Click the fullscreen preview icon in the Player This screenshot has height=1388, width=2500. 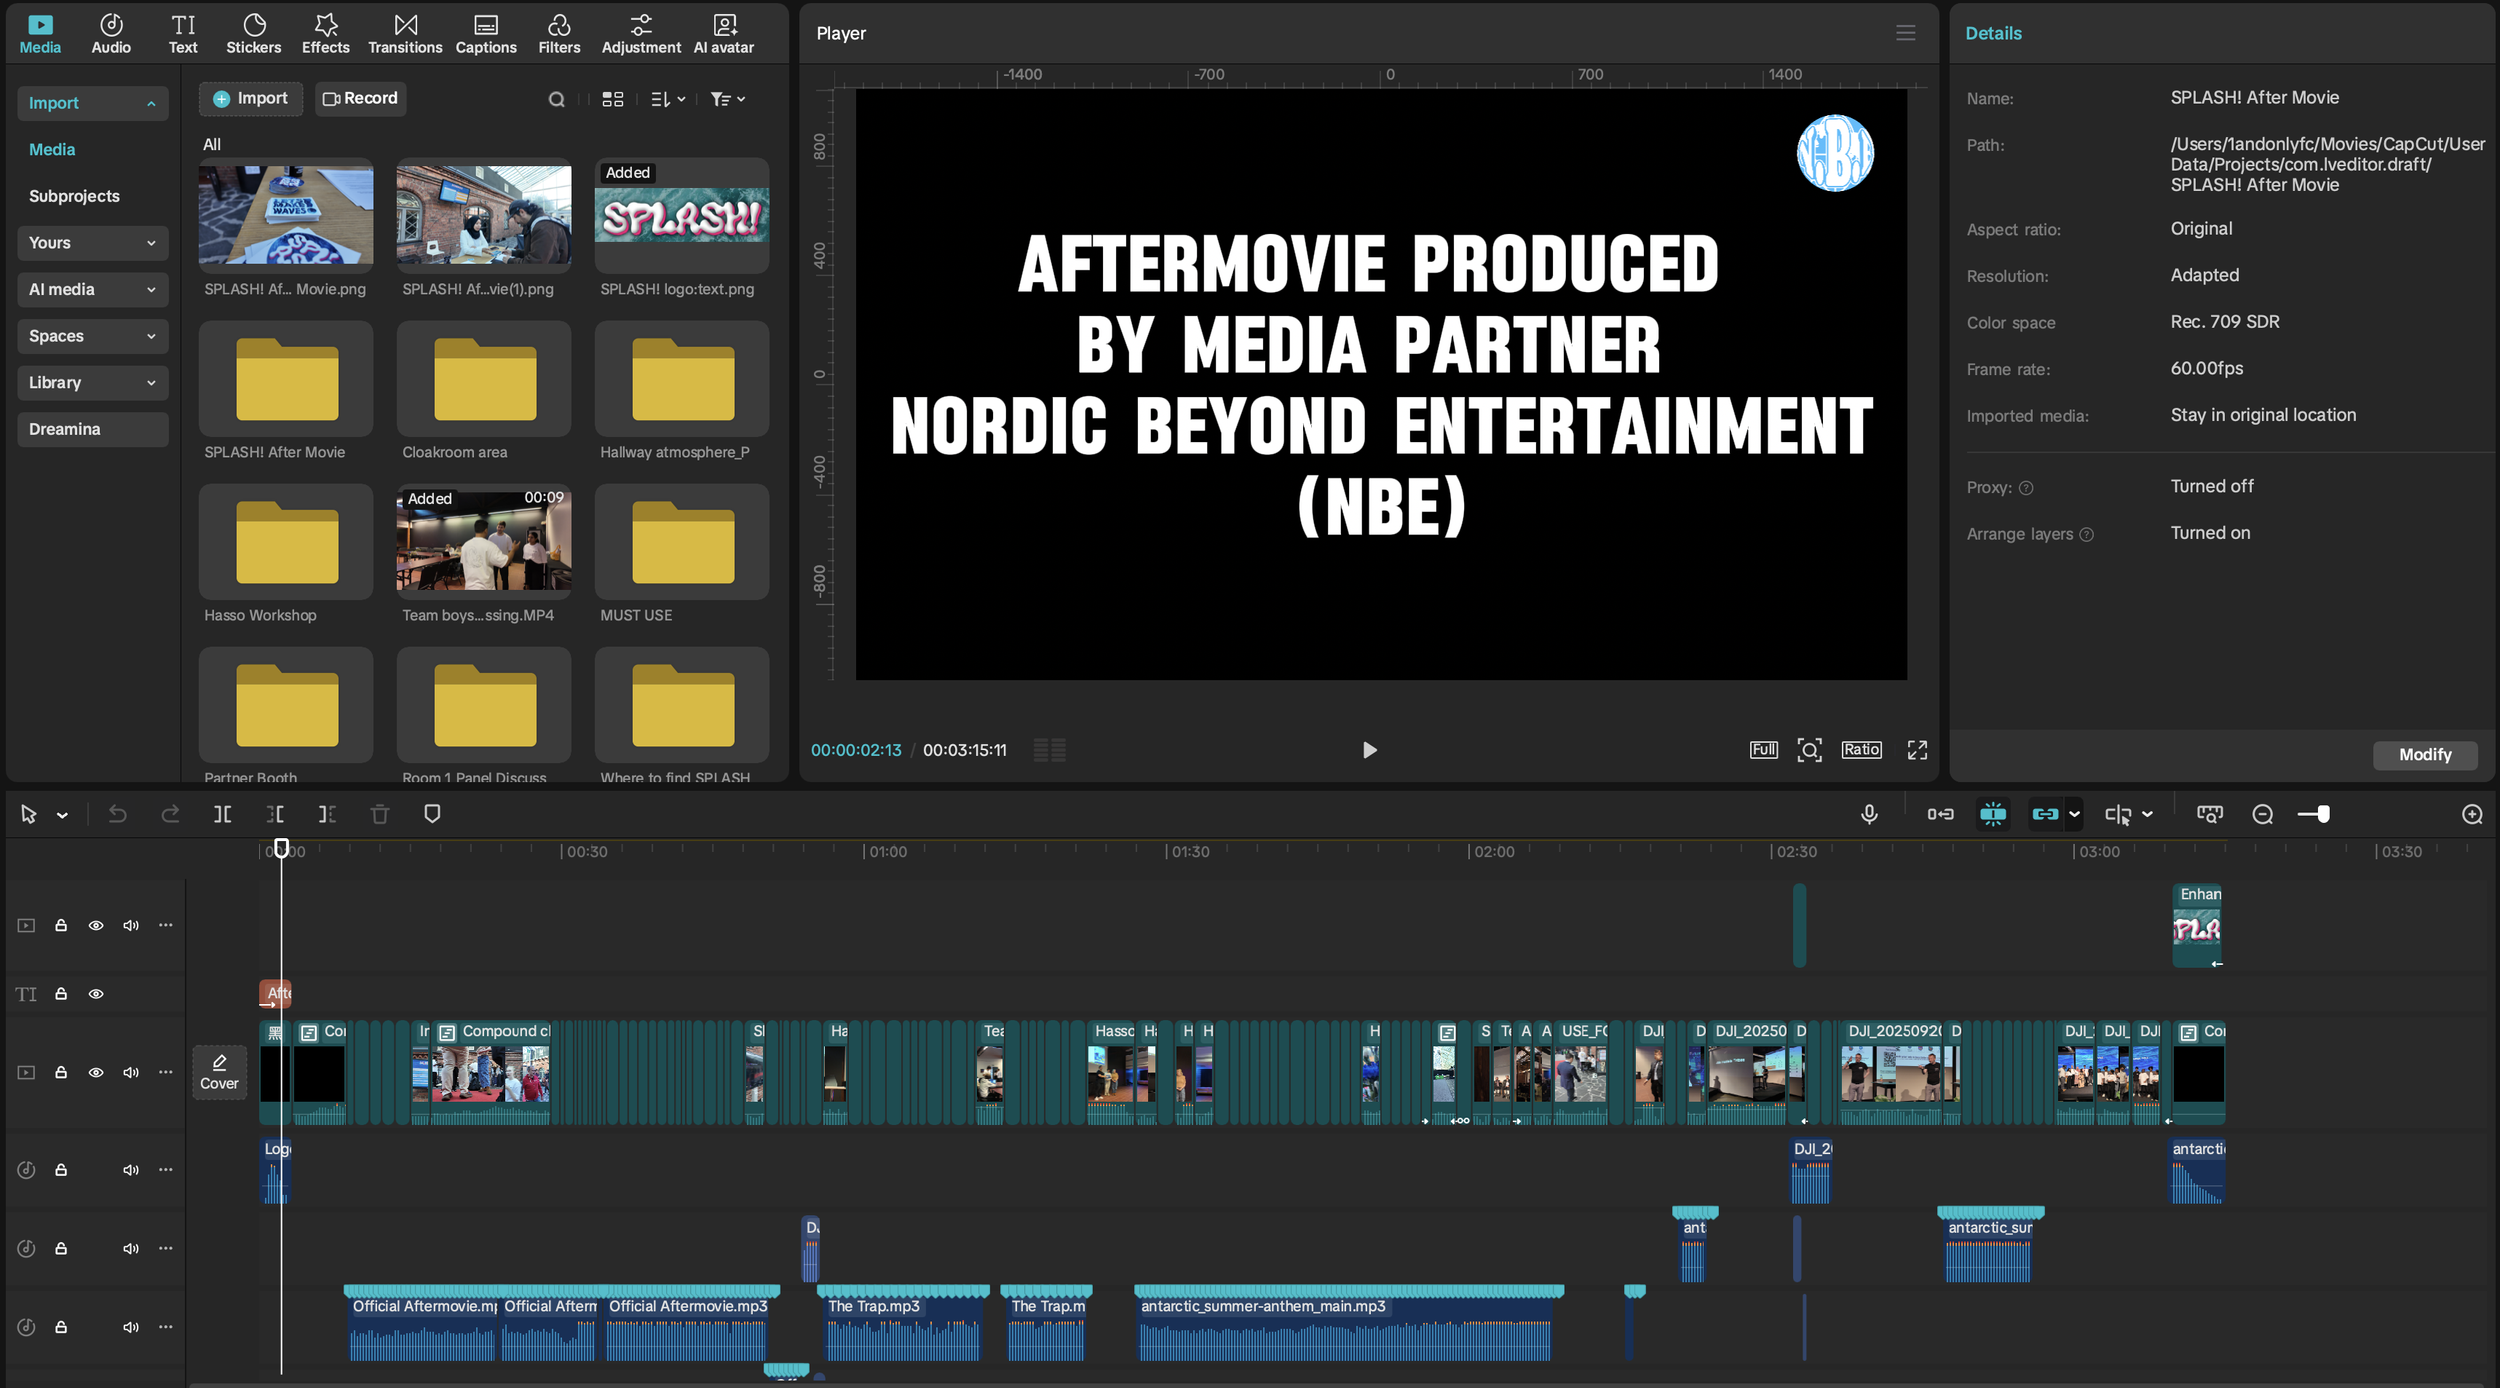click(1917, 749)
